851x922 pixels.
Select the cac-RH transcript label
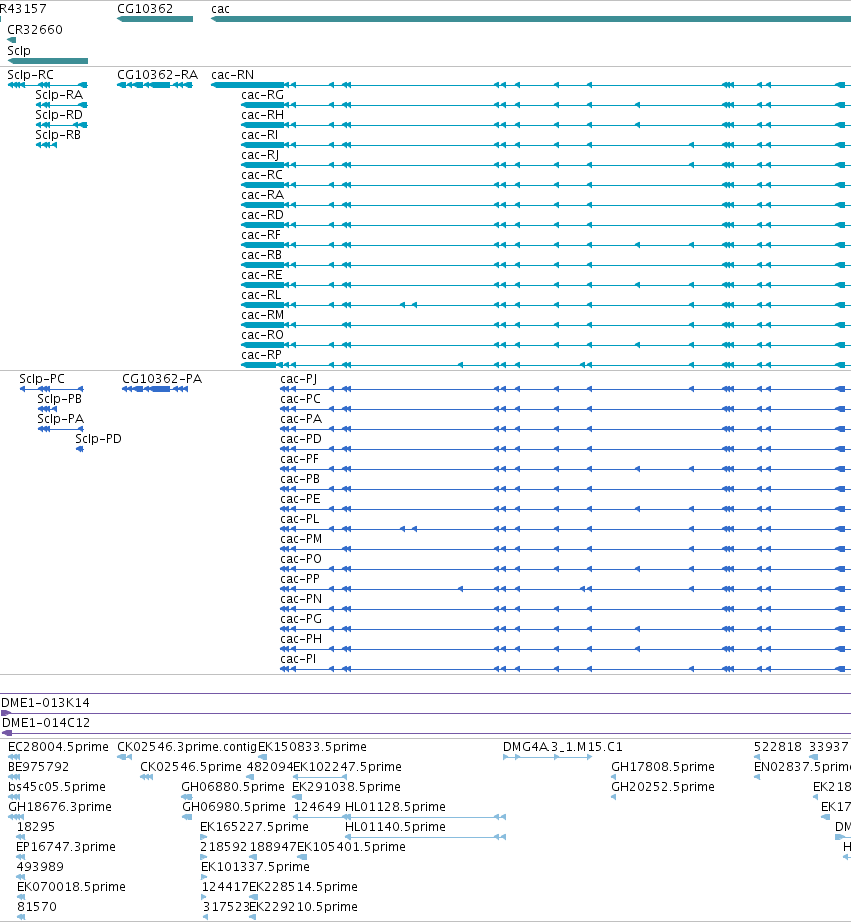point(262,115)
